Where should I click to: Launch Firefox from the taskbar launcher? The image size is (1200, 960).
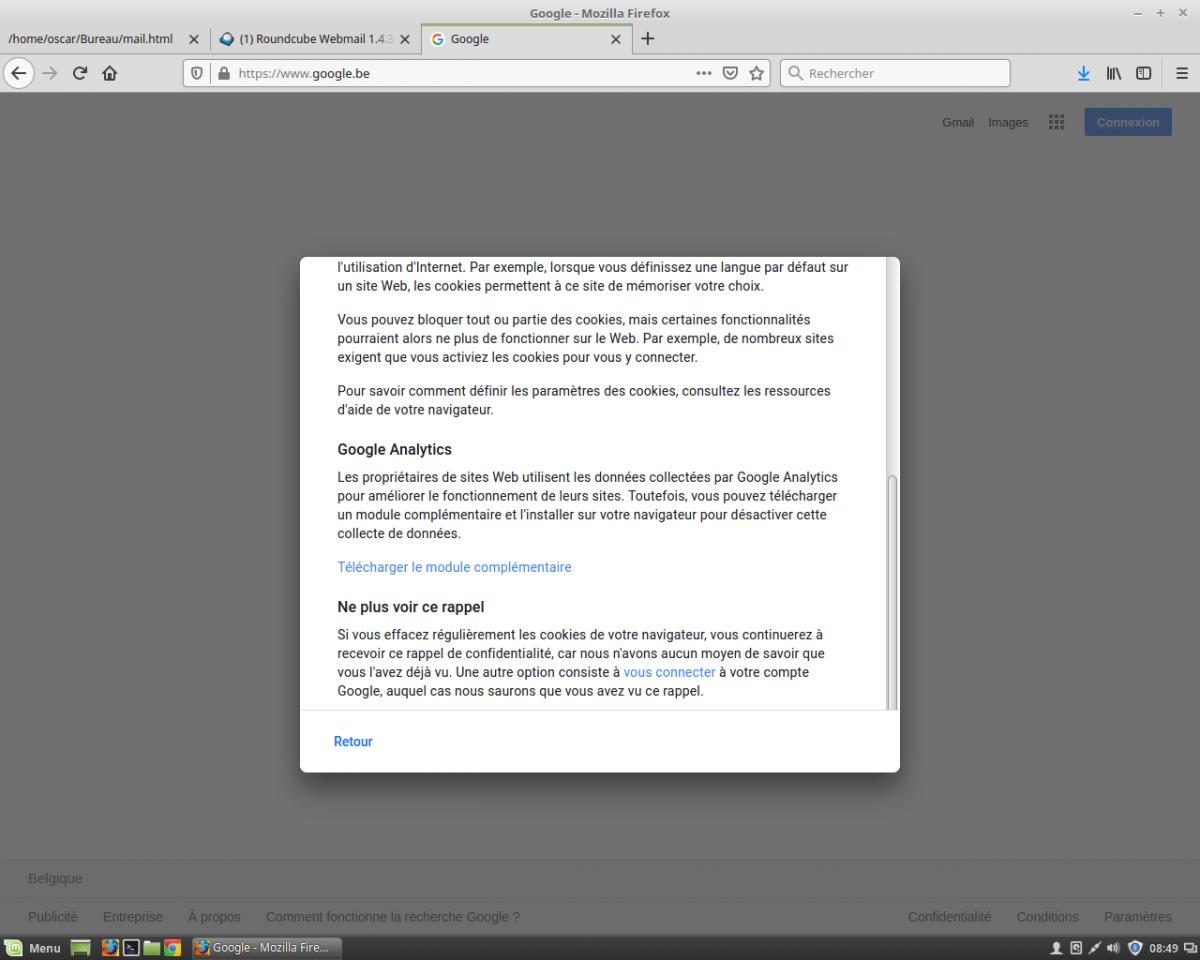110,948
